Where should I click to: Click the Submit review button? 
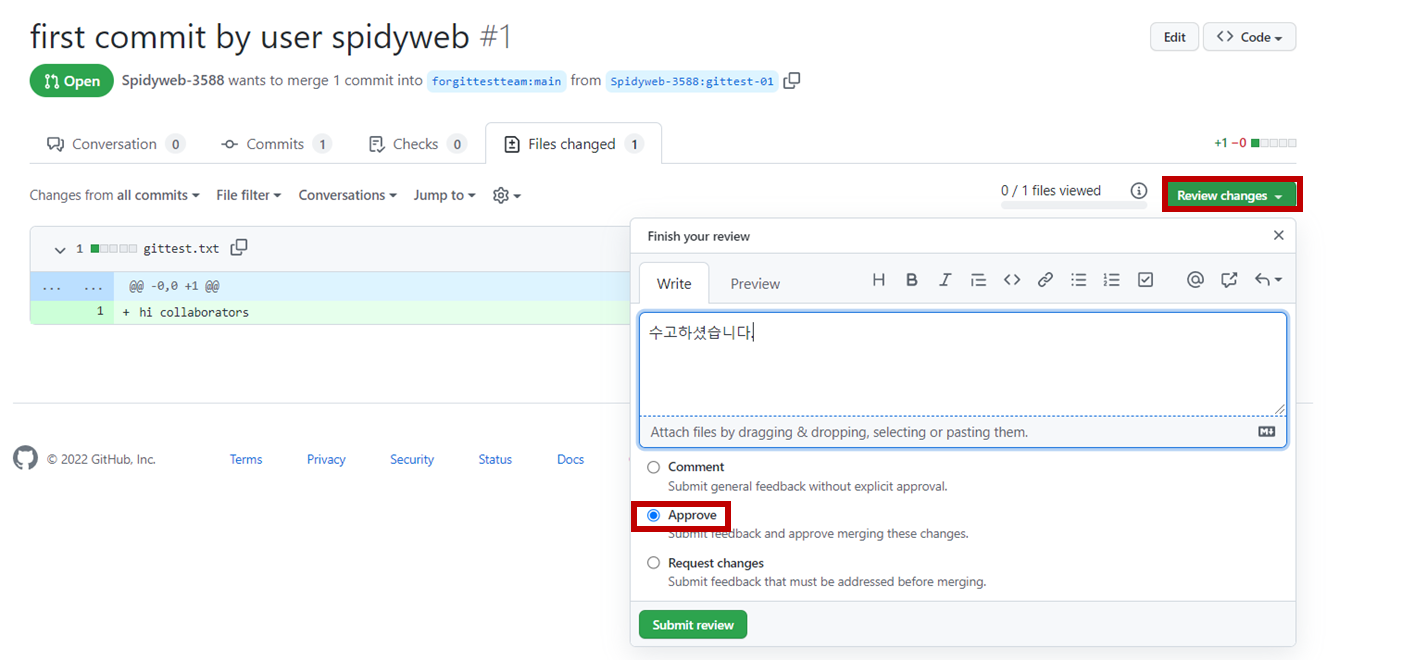pos(693,625)
